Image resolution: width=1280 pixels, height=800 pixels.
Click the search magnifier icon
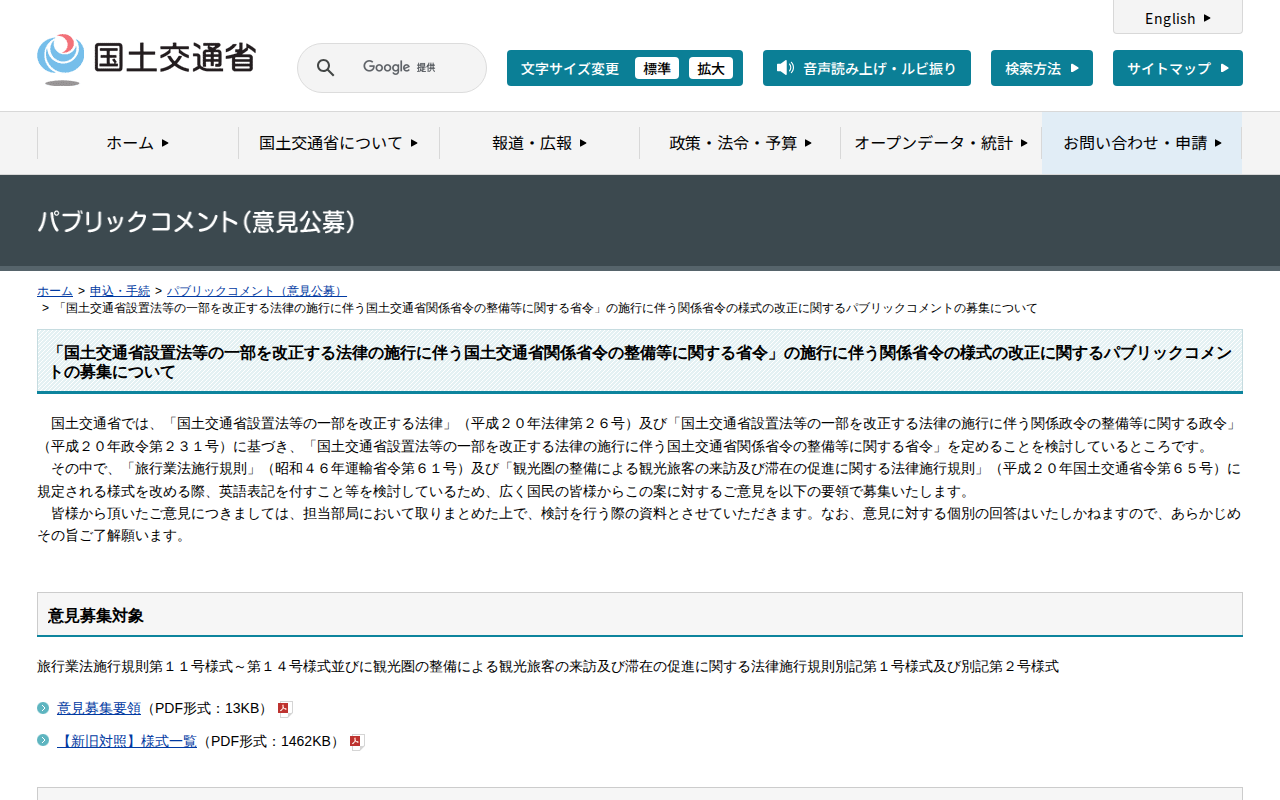coord(325,68)
